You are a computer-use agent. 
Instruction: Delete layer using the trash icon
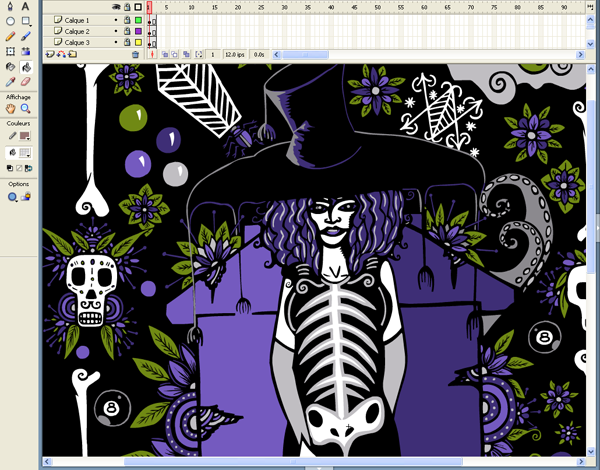pos(135,55)
